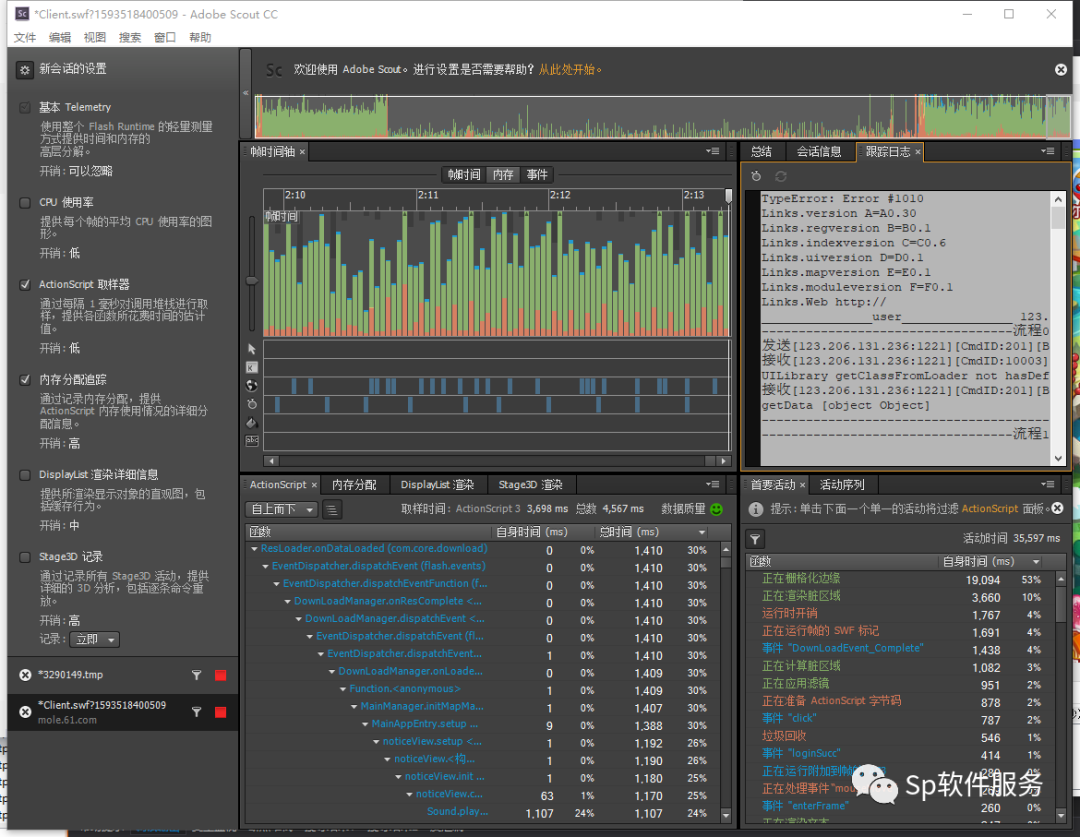Image resolution: width=1080 pixels, height=837 pixels.
Task: Select activity 事件 "DownLoadEvent_Complete"
Action: (x=842, y=648)
